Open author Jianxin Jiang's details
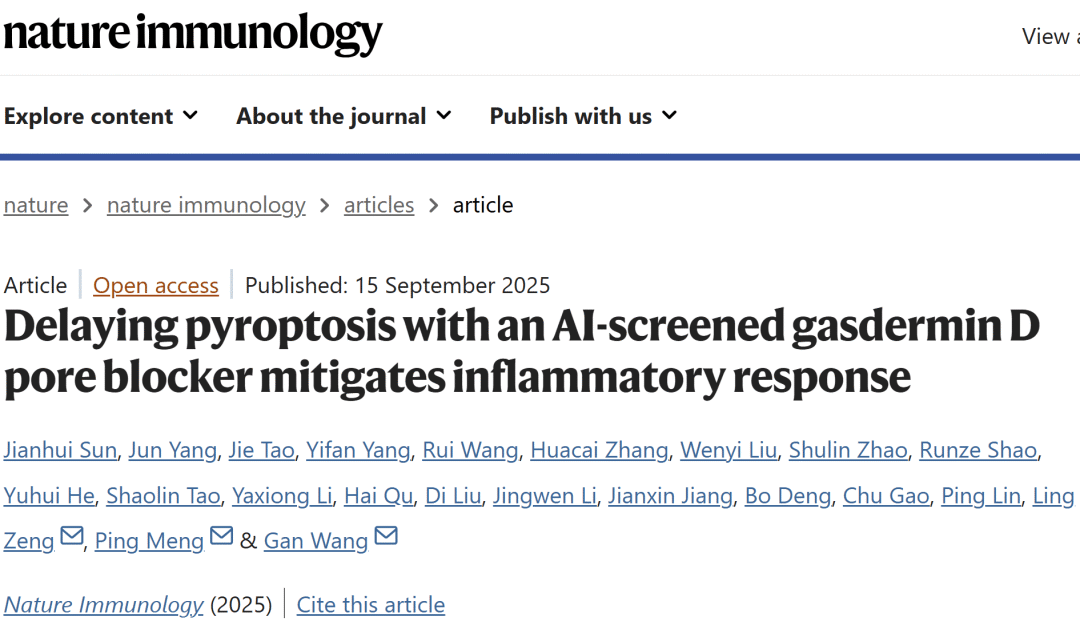The width and height of the screenshot is (1080, 625). (672, 496)
